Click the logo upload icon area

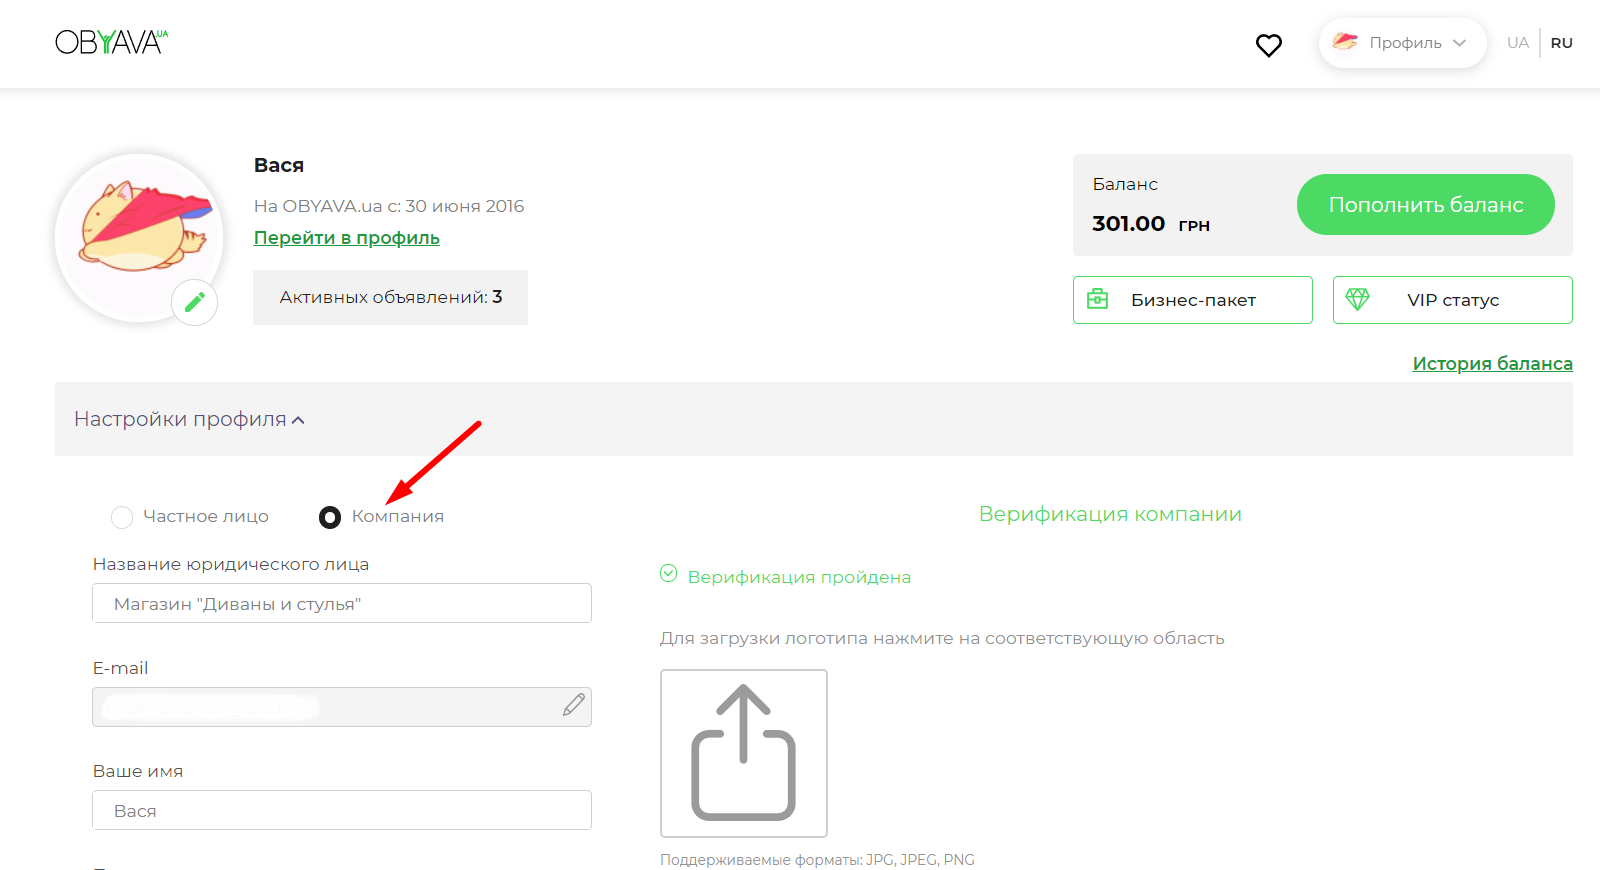tap(743, 753)
